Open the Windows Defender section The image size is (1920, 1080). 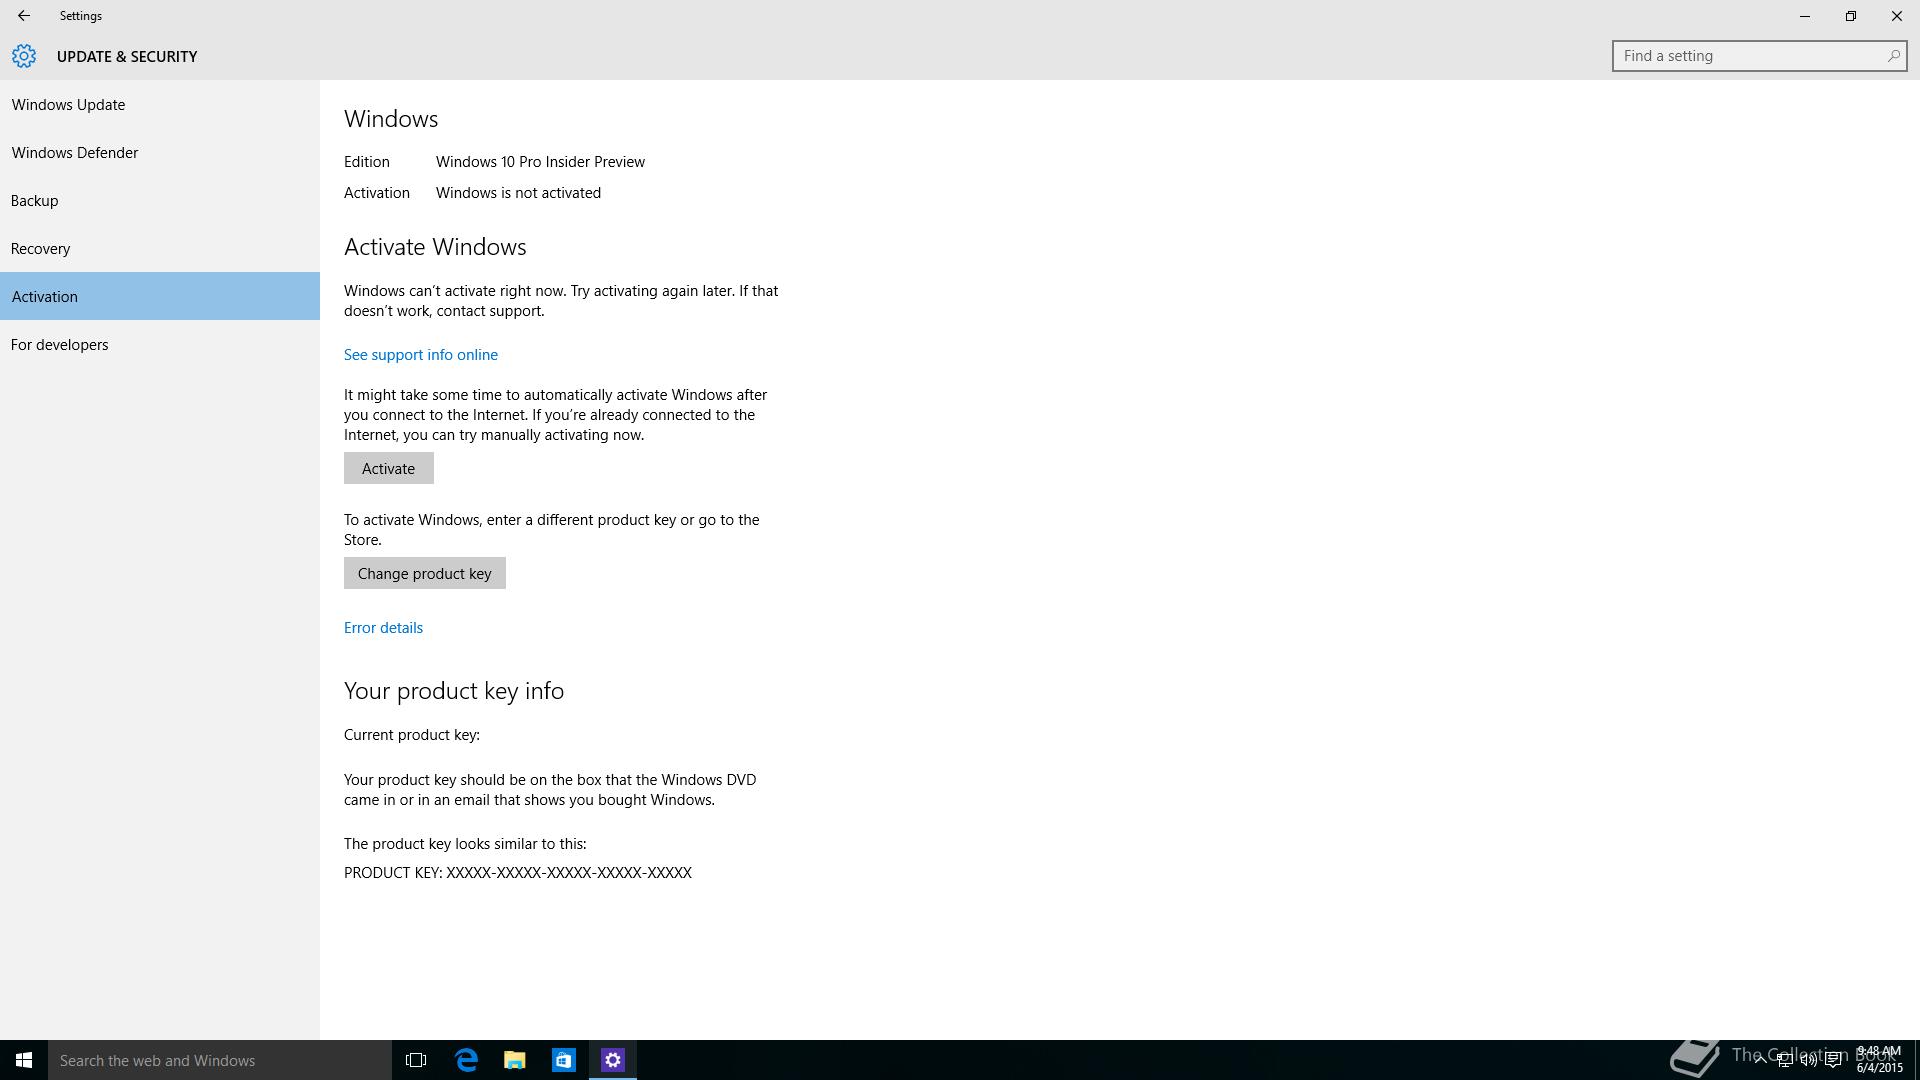click(x=160, y=153)
